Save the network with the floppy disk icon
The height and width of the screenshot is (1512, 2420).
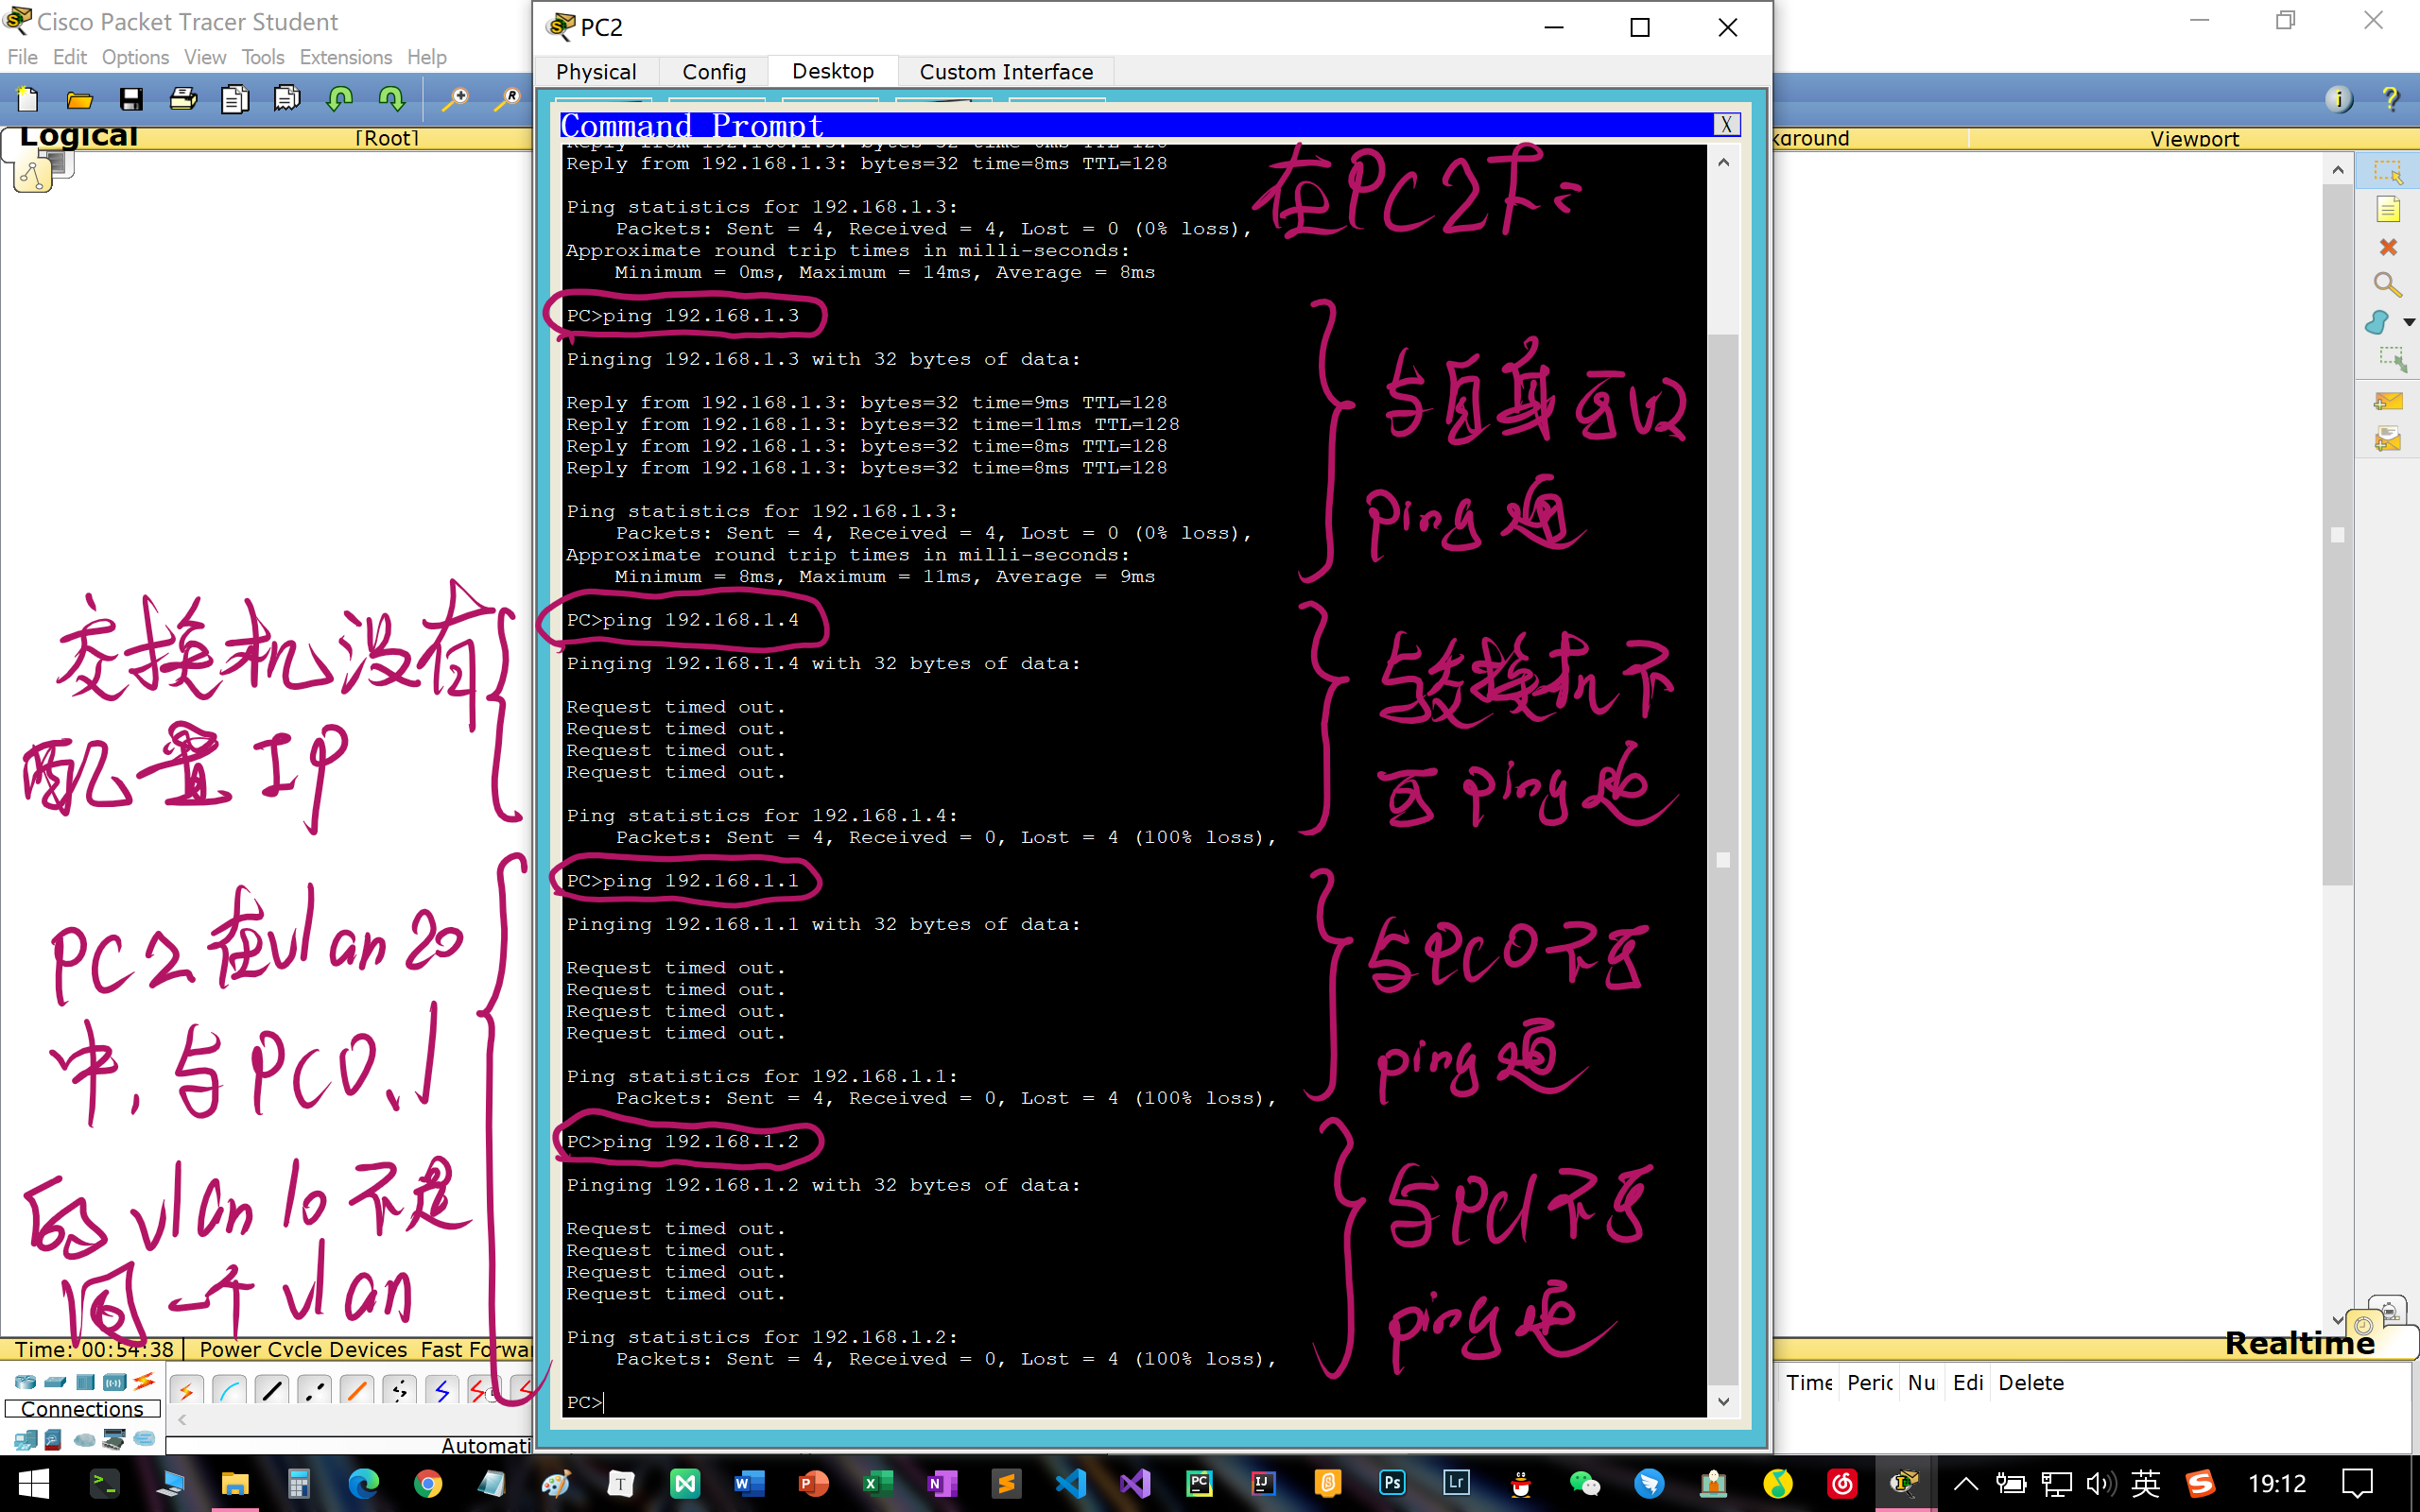pyautogui.click(x=131, y=98)
